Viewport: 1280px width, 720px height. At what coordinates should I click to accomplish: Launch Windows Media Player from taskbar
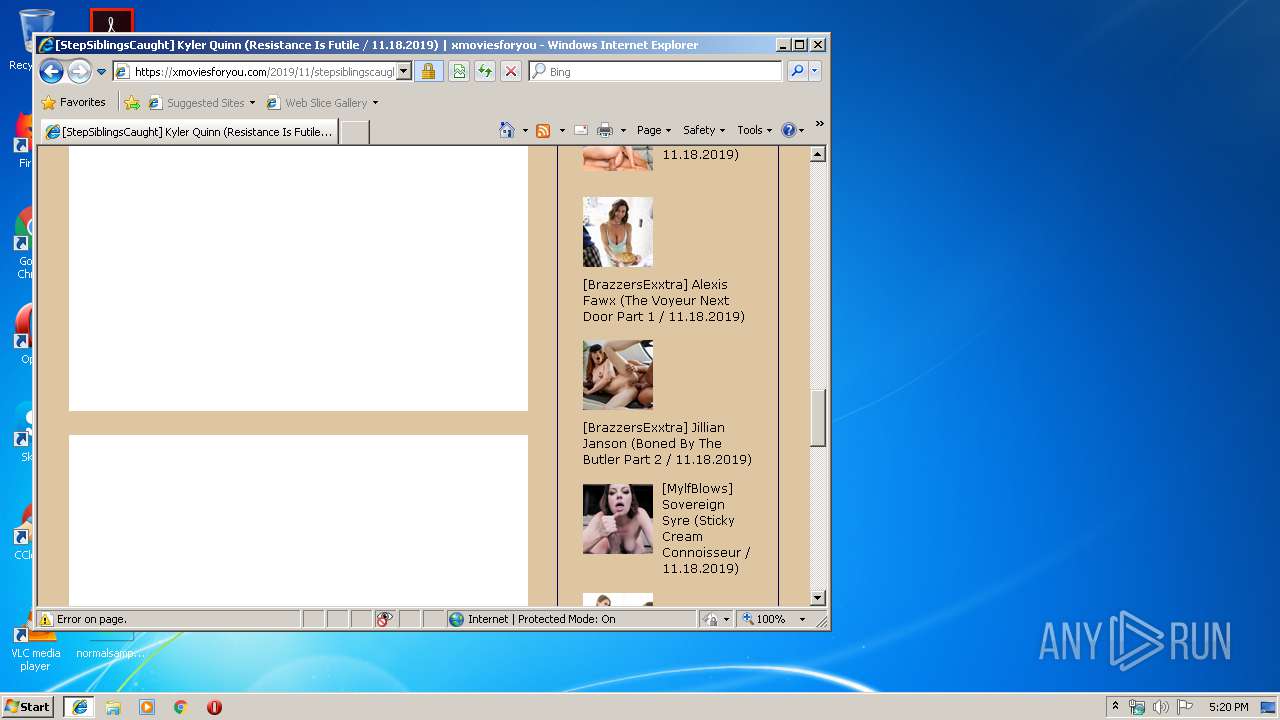pos(147,706)
